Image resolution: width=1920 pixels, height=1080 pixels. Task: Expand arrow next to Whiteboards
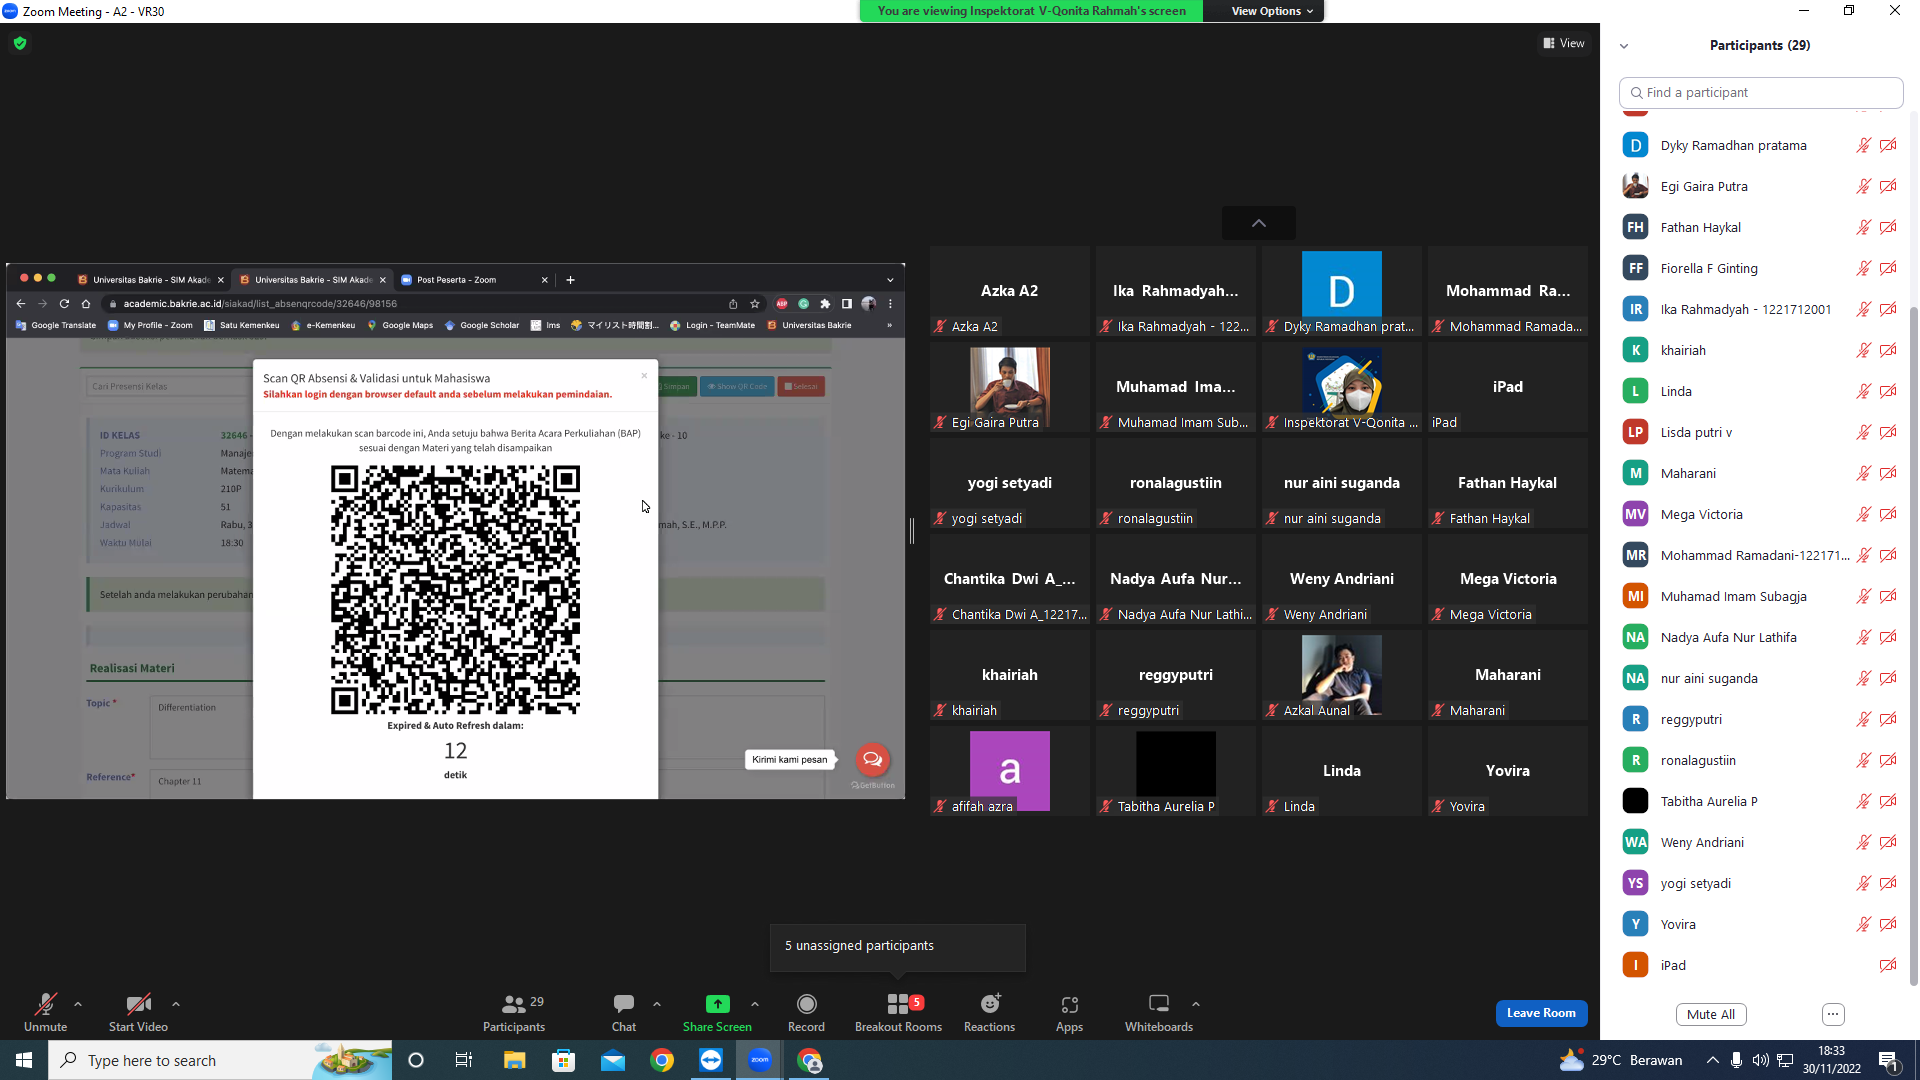point(1196,1004)
